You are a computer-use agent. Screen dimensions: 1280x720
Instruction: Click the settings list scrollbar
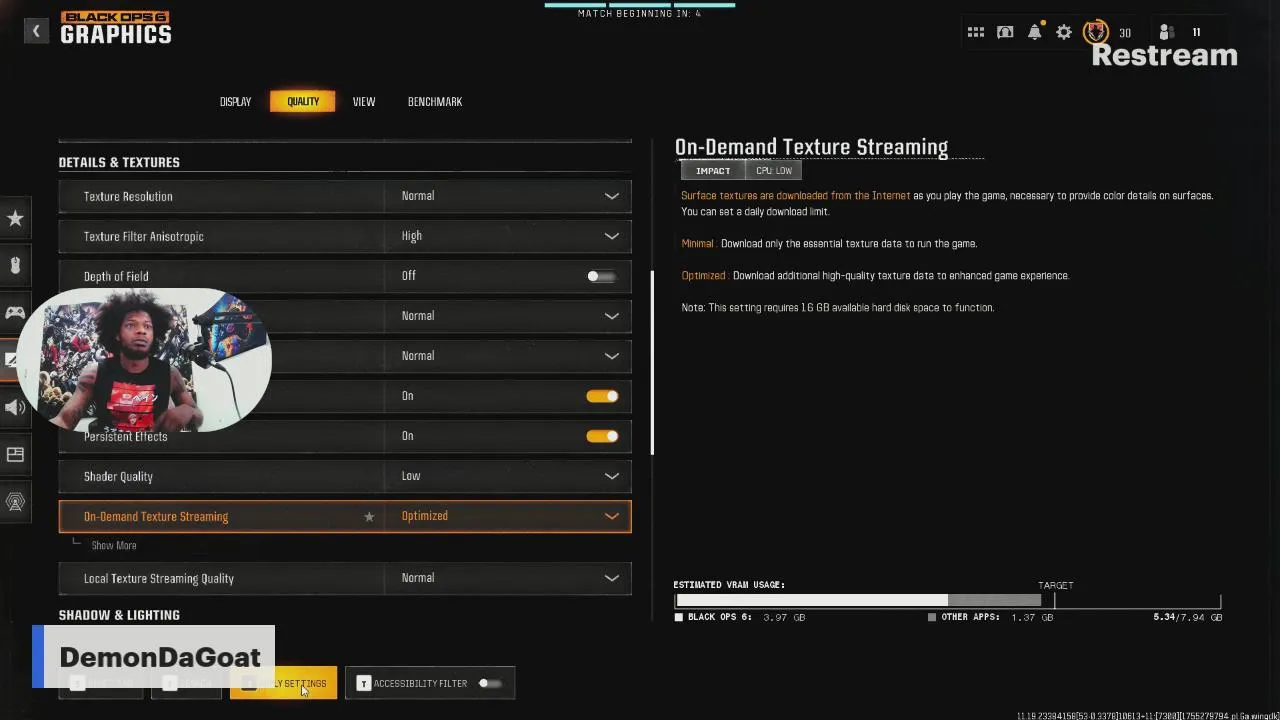click(652, 363)
